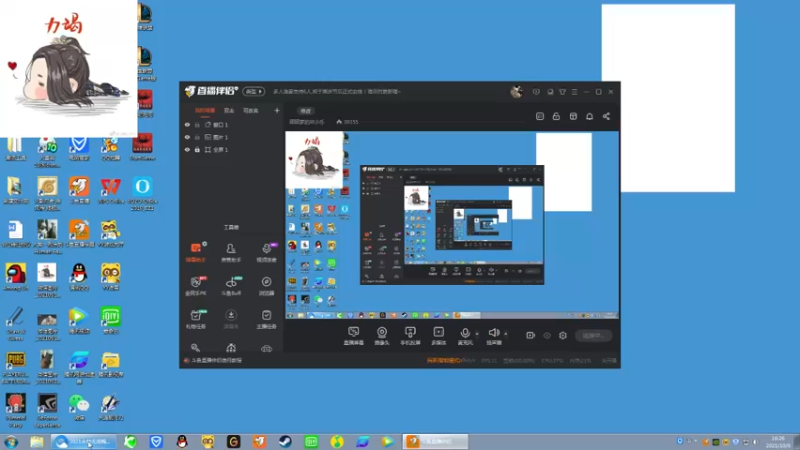Open the 礼物任务 tool
This screenshot has height=450, width=800.
tap(196, 319)
